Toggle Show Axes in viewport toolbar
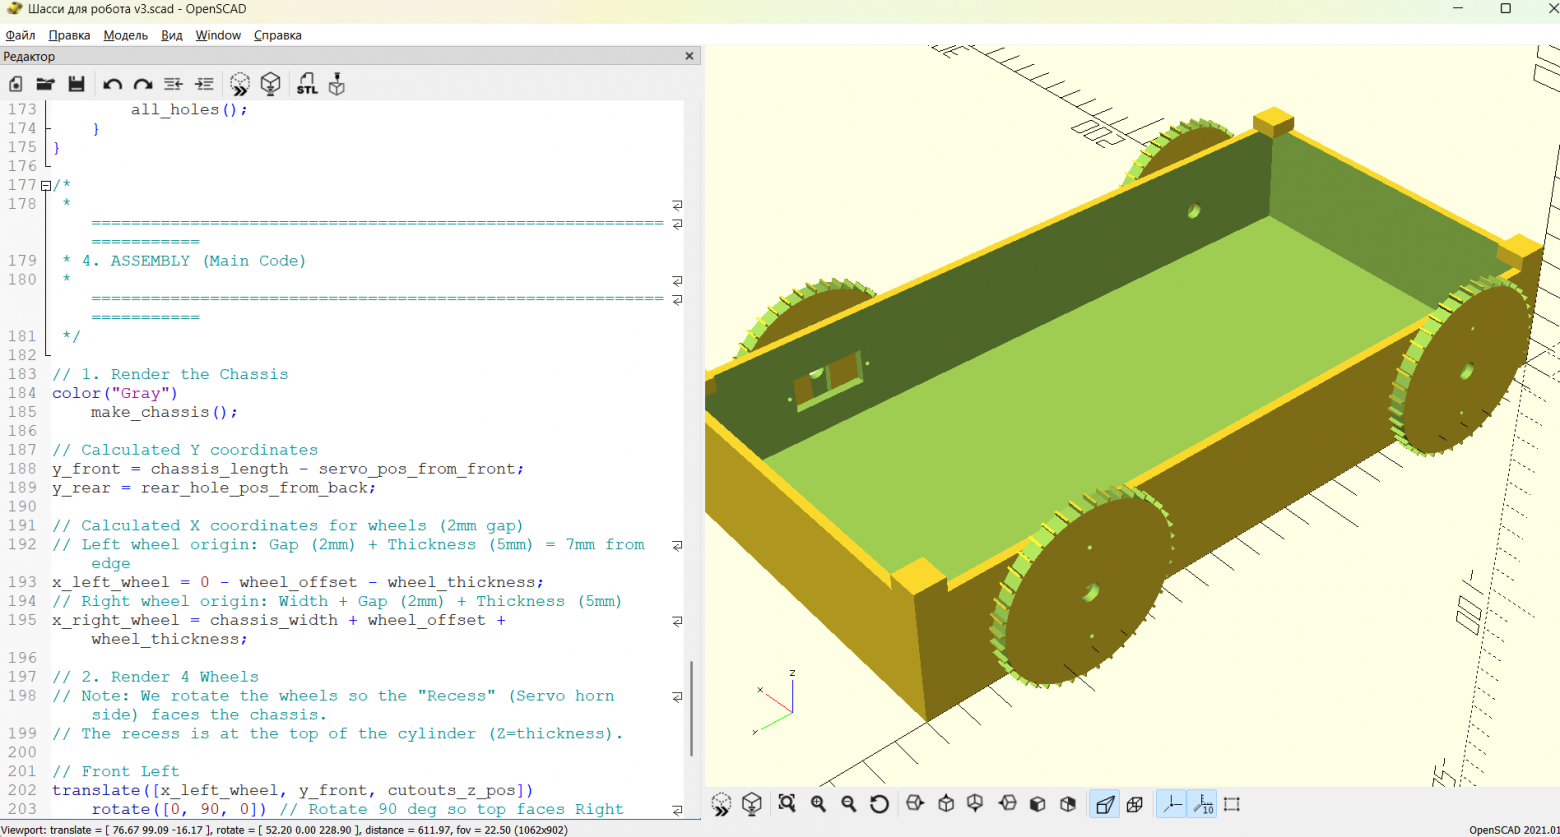Screen dimensions: 1560x837 coord(1171,804)
